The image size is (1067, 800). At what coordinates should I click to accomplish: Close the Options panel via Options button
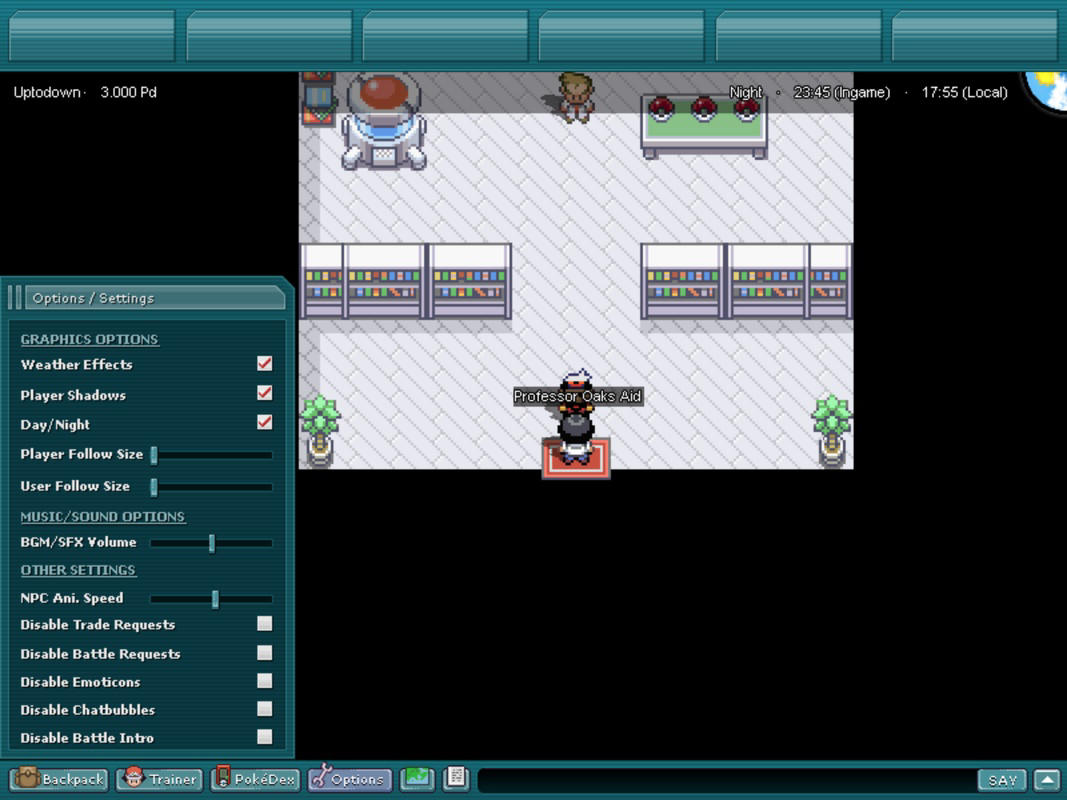coord(349,779)
